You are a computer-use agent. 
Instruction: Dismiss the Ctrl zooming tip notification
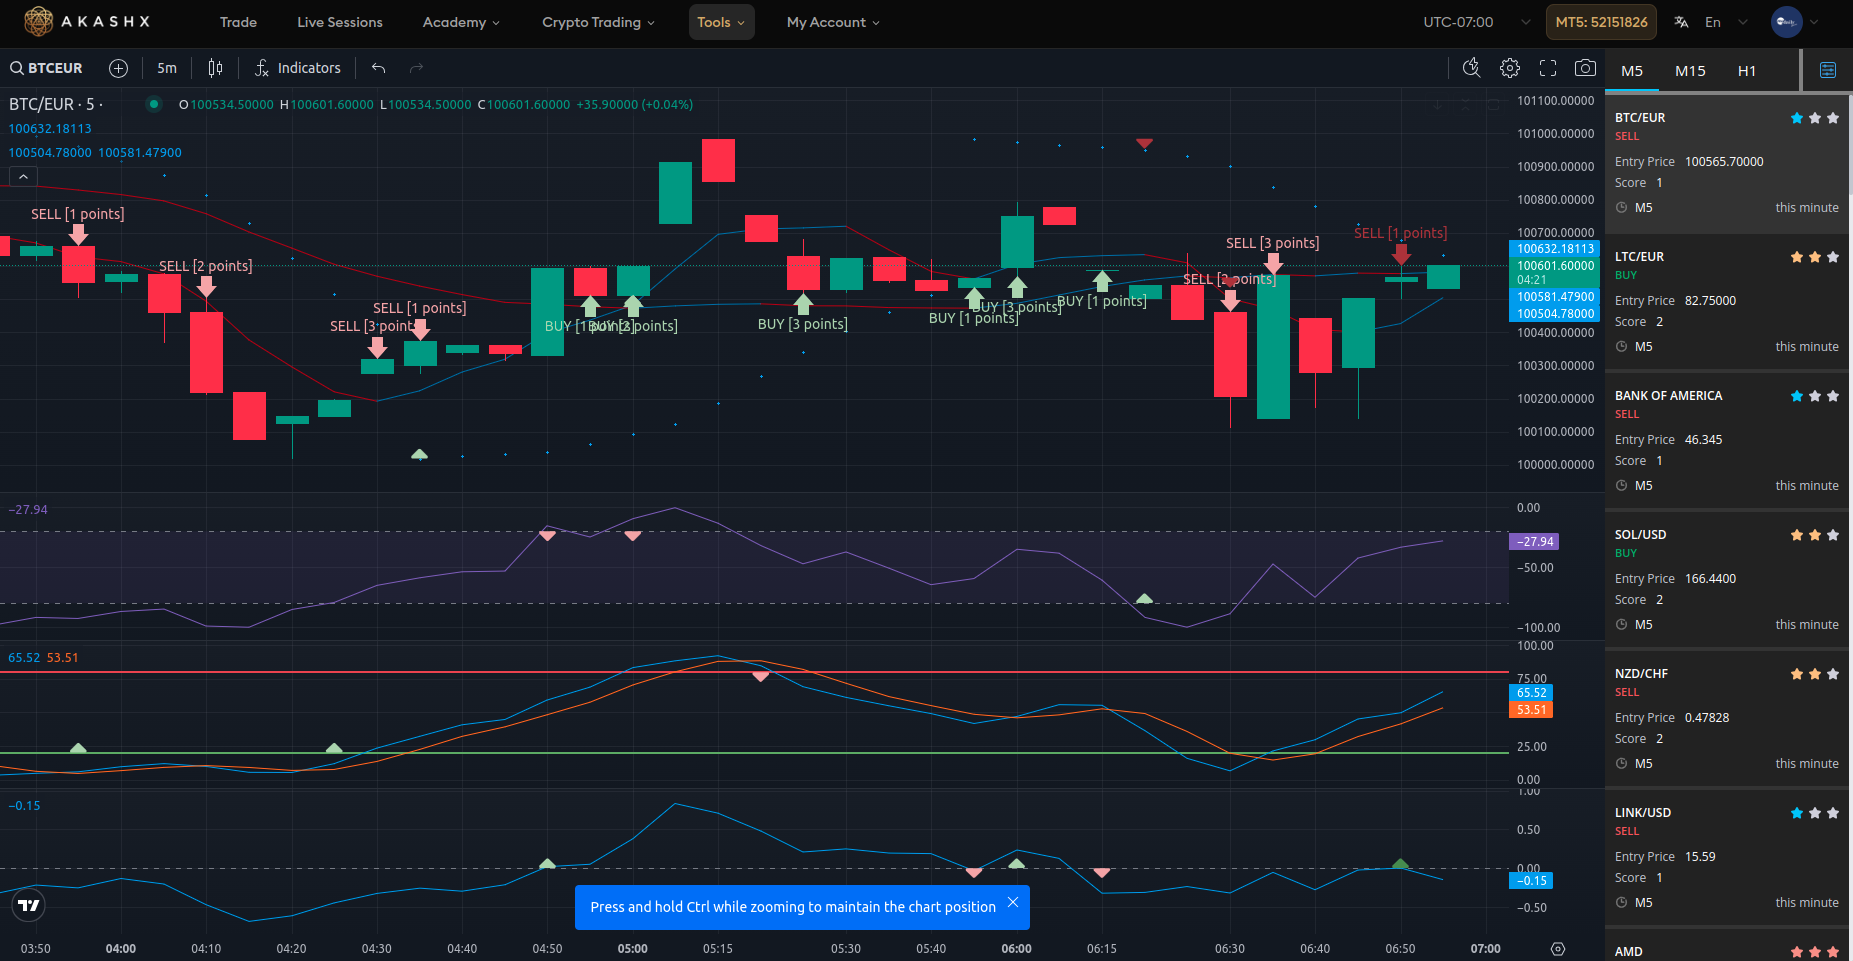[1013, 902]
